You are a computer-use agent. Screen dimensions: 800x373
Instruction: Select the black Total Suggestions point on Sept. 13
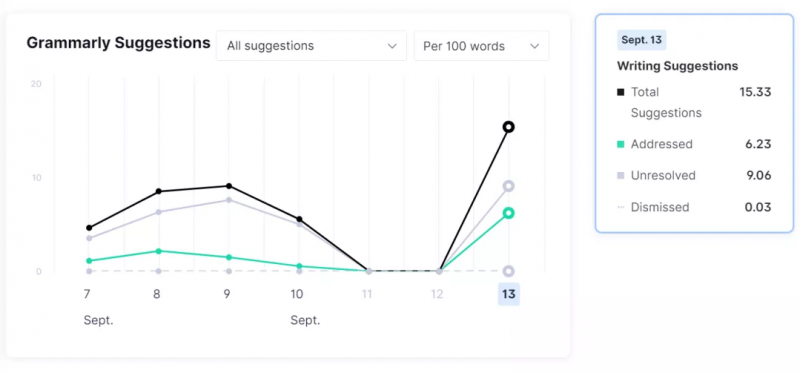pos(508,127)
